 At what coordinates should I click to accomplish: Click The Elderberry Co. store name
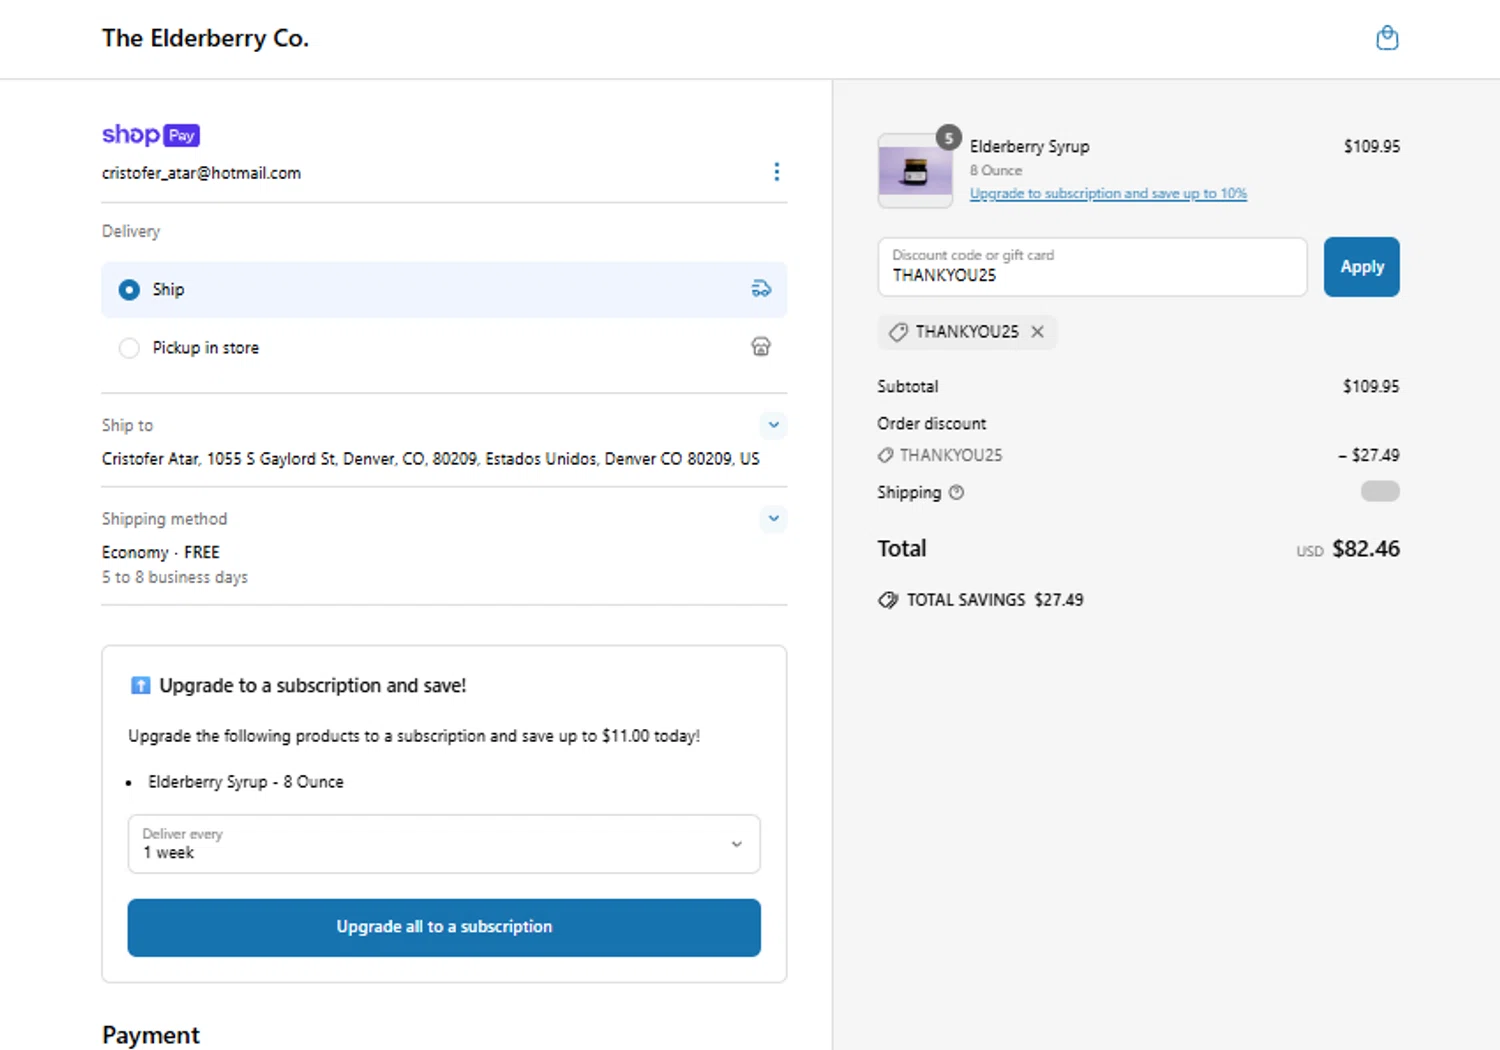coord(205,38)
